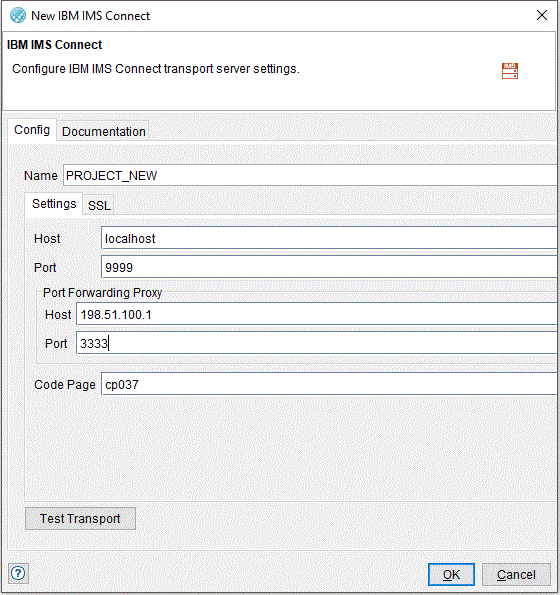
Task: Switch to the SSL sub-tab
Action: [99, 206]
